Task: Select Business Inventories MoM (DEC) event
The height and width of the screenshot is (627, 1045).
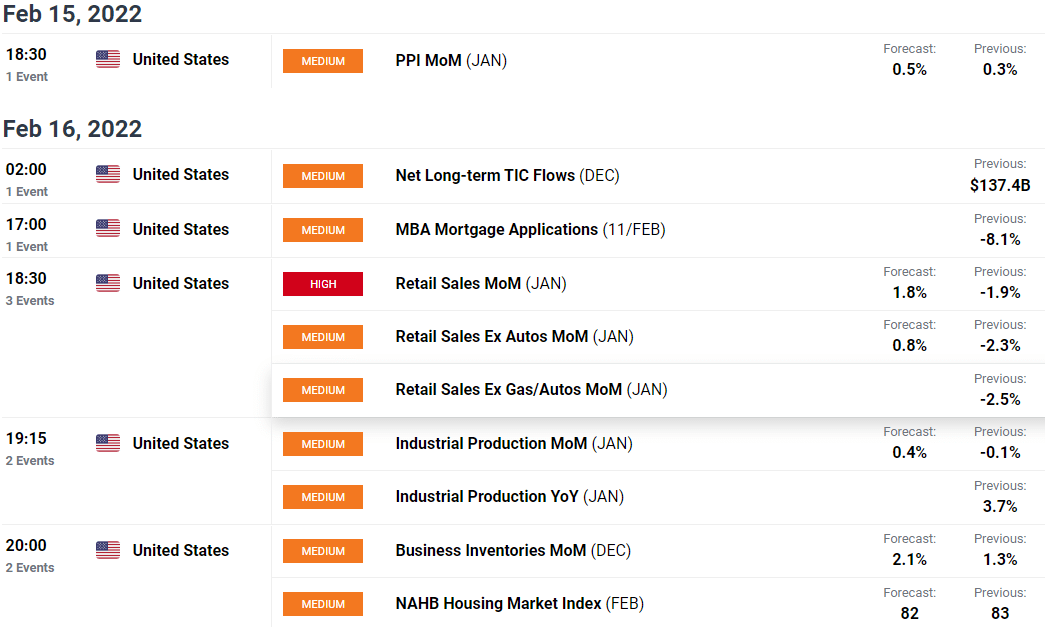Action: tap(513, 550)
